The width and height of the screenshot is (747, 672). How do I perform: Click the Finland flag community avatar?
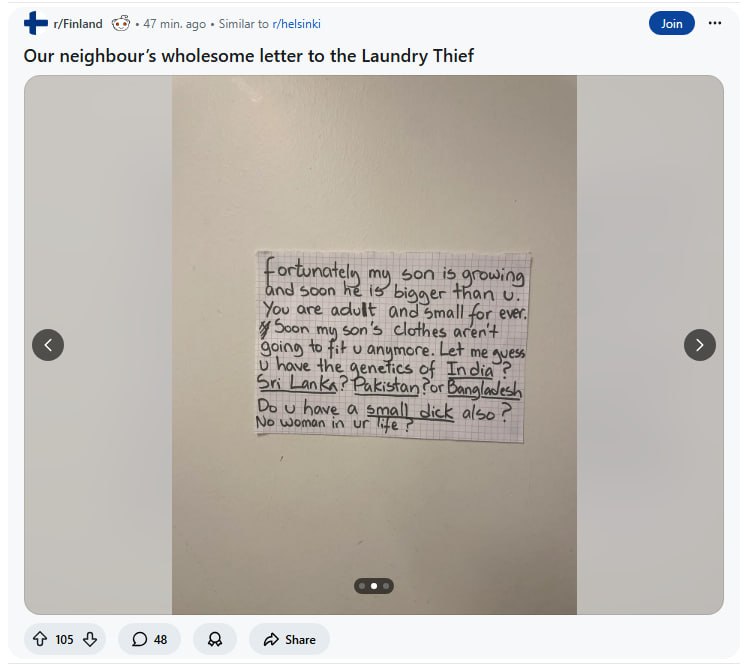click(36, 23)
